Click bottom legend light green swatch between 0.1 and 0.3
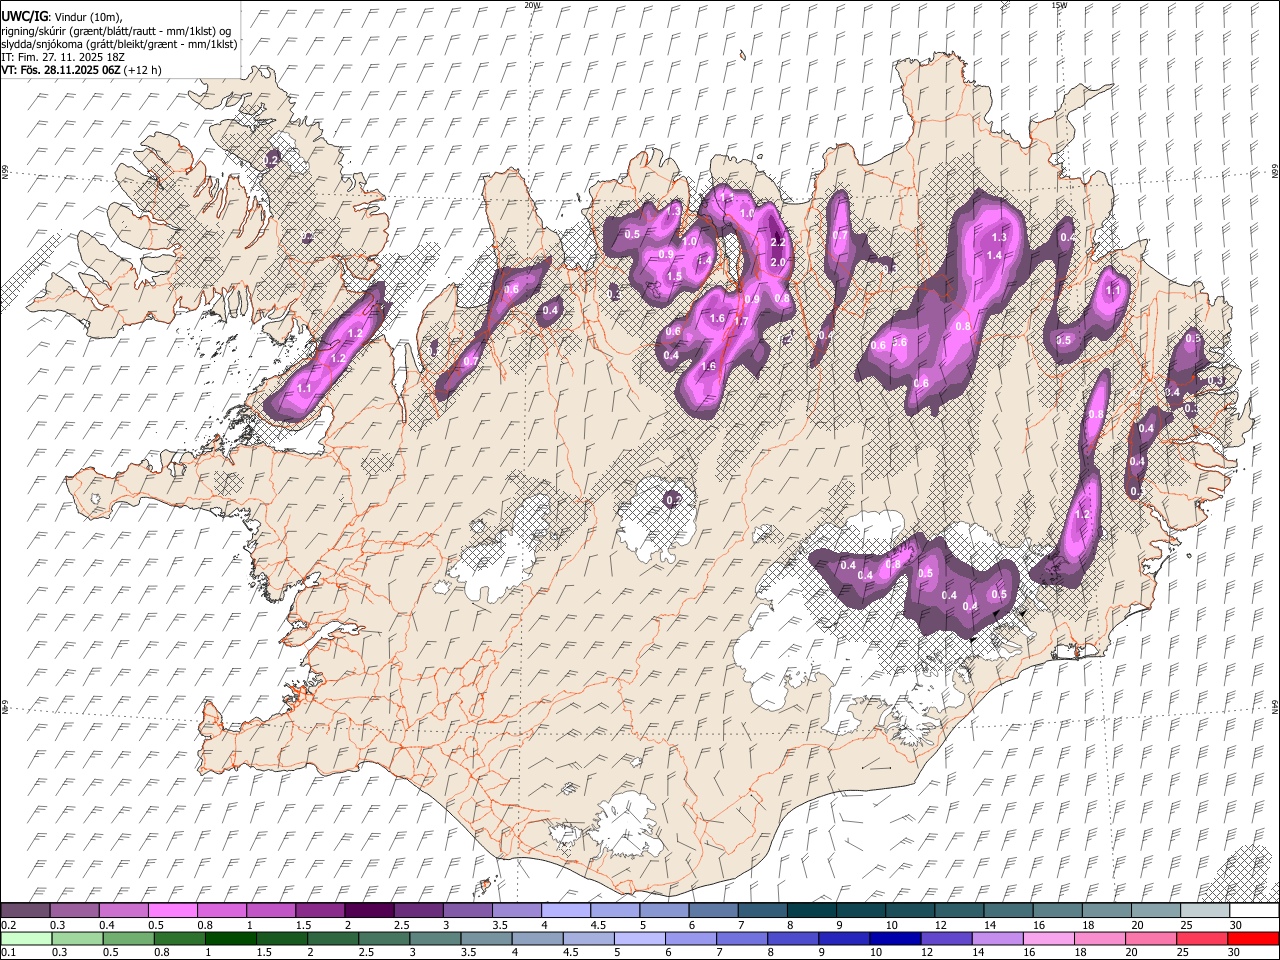This screenshot has width=1280, height=960. click(x=26, y=938)
